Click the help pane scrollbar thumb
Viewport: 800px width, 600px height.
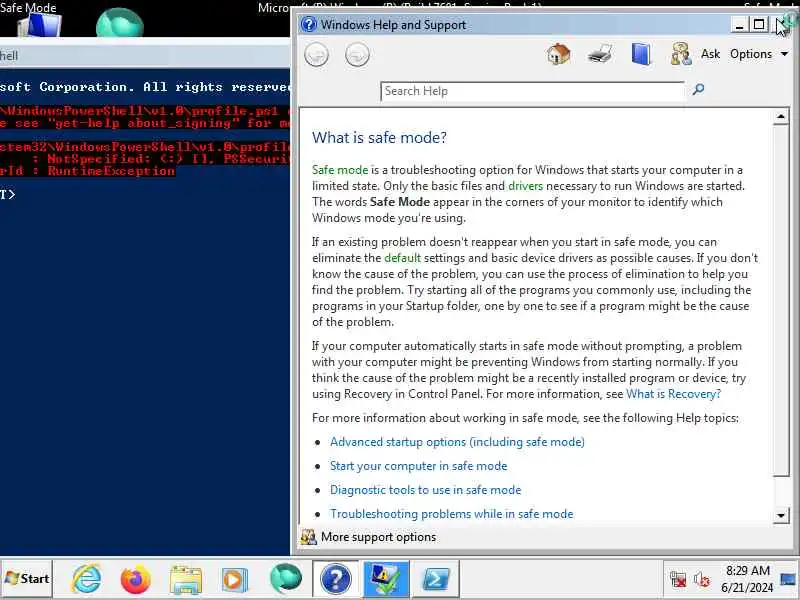[x=781, y=301]
